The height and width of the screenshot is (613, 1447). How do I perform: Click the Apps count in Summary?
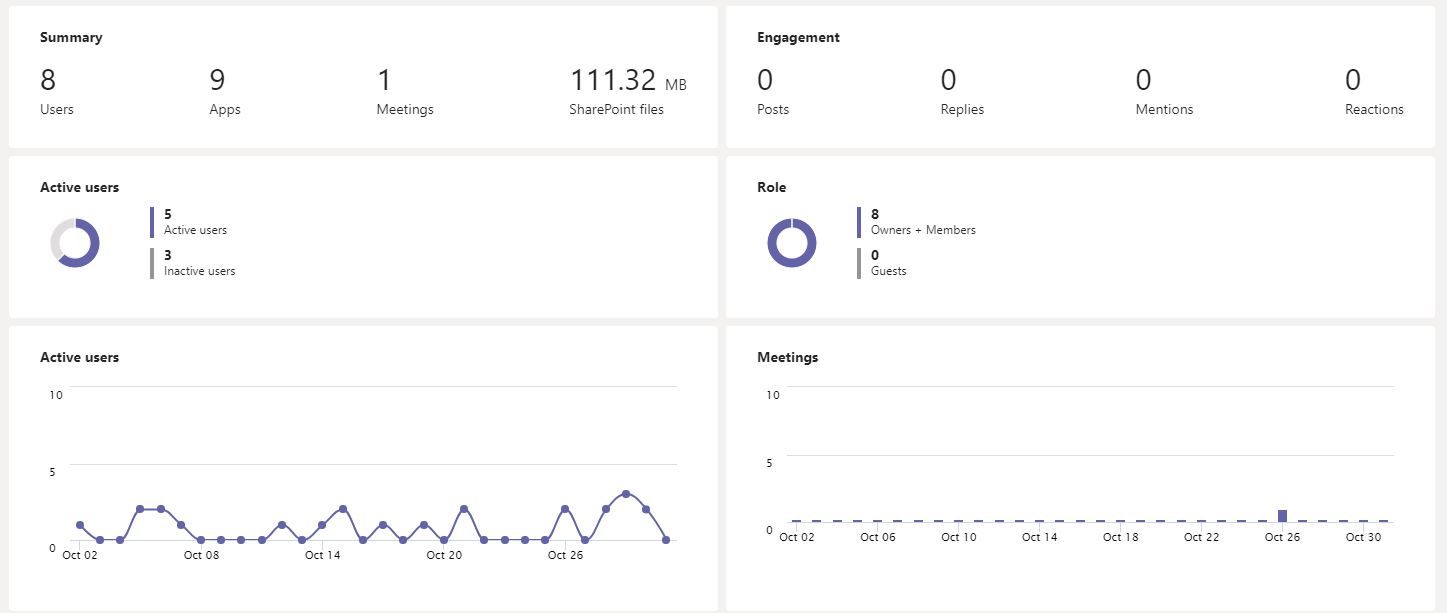pyautogui.click(x=217, y=81)
